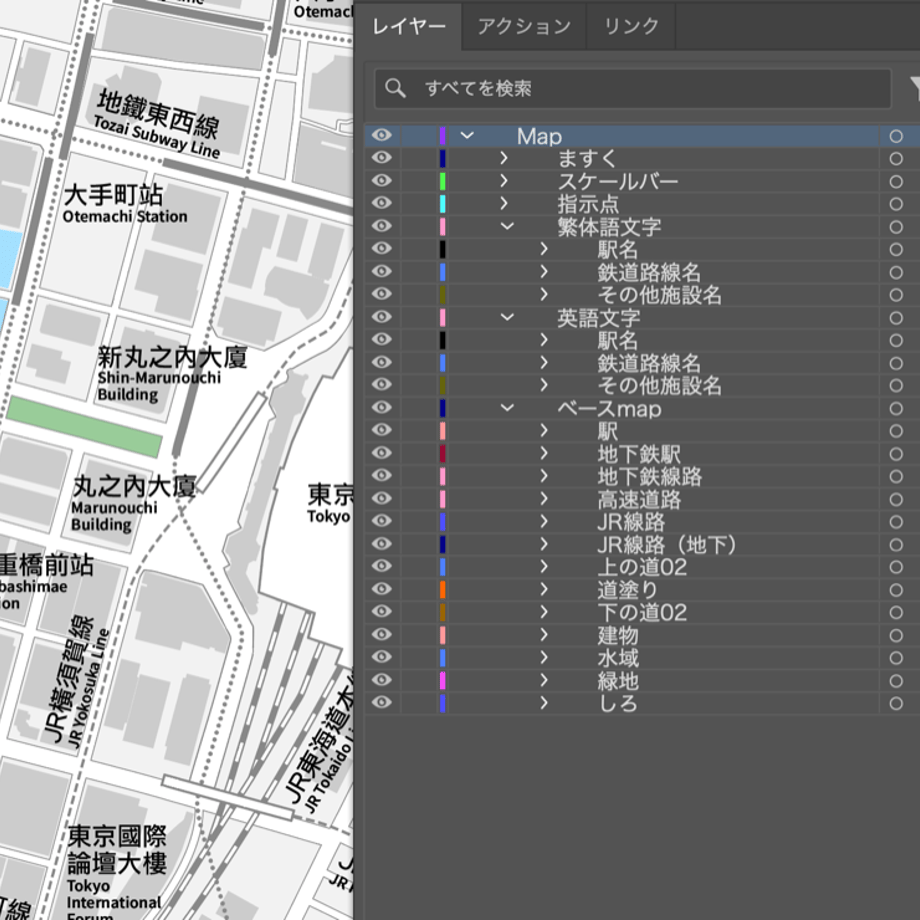The width and height of the screenshot is (920, 920).
Task: Click Tozai Subway Line label on map
Action: tap(157, 138)
